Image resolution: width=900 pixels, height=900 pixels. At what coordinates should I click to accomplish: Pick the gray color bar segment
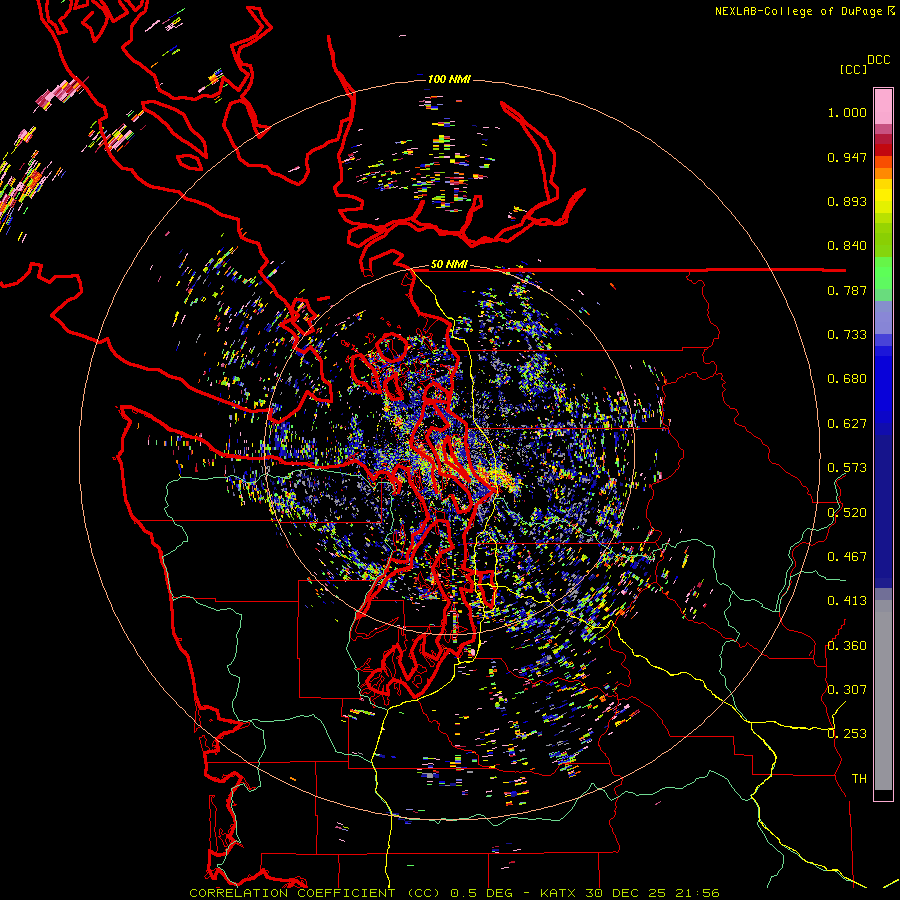(883, 695)
